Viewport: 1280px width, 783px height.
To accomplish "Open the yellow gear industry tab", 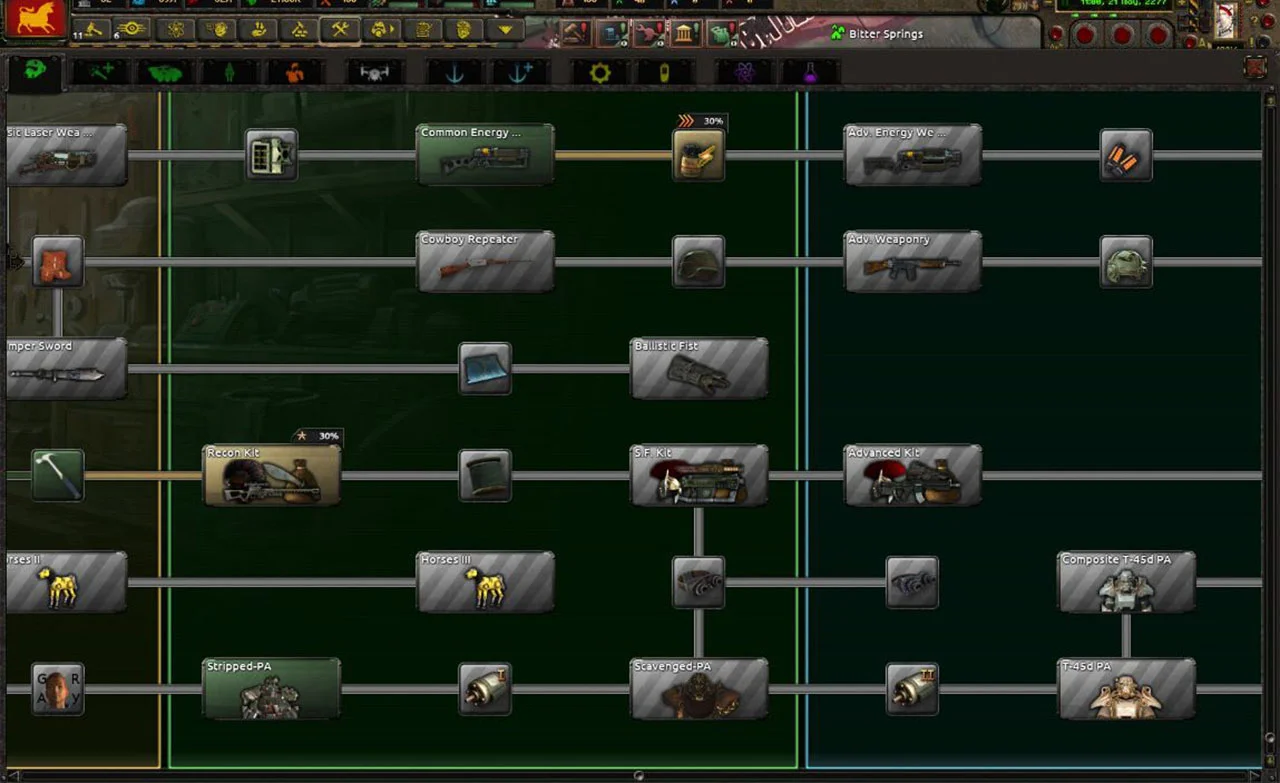I will 599,72.
